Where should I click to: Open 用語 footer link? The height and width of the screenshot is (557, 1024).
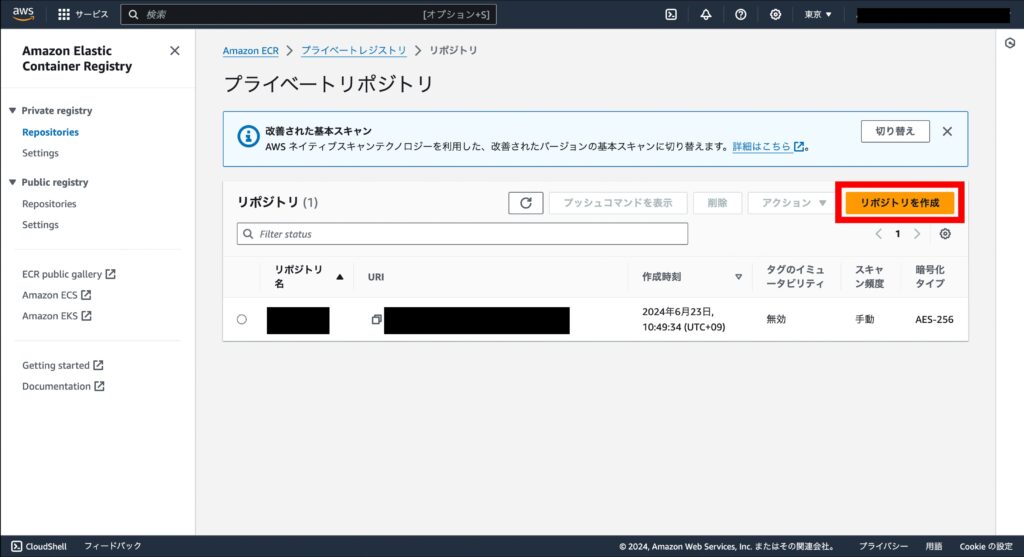934,546
